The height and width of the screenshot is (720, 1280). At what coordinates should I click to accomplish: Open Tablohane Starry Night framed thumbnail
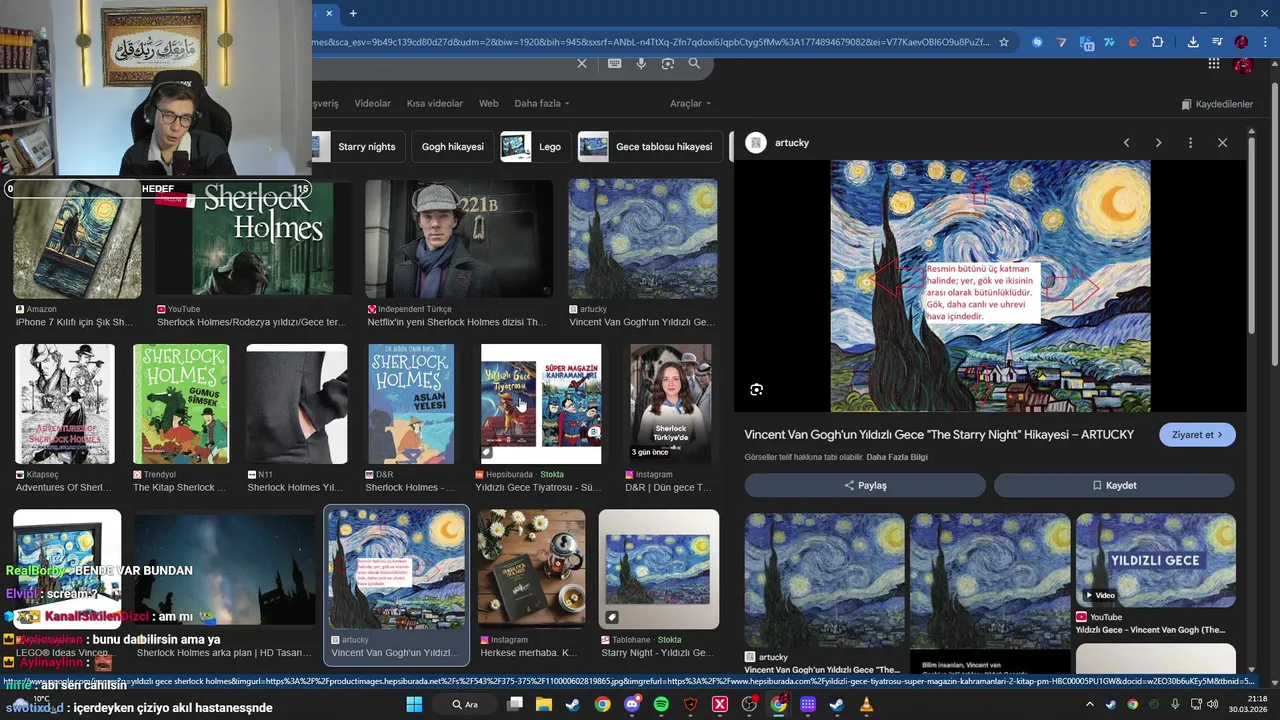659,569
